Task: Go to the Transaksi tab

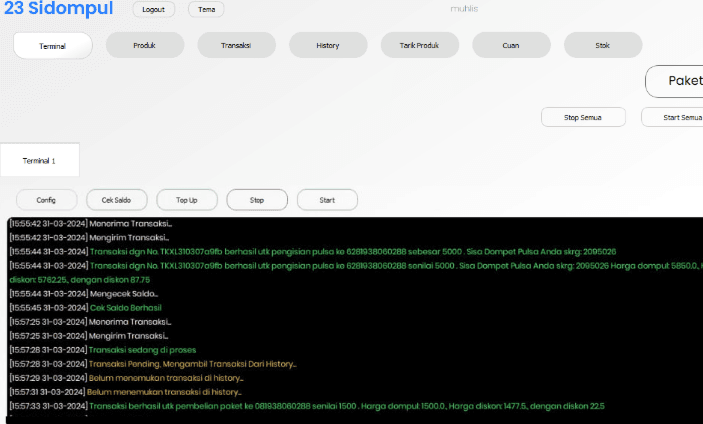Action: tap(236, 46)
